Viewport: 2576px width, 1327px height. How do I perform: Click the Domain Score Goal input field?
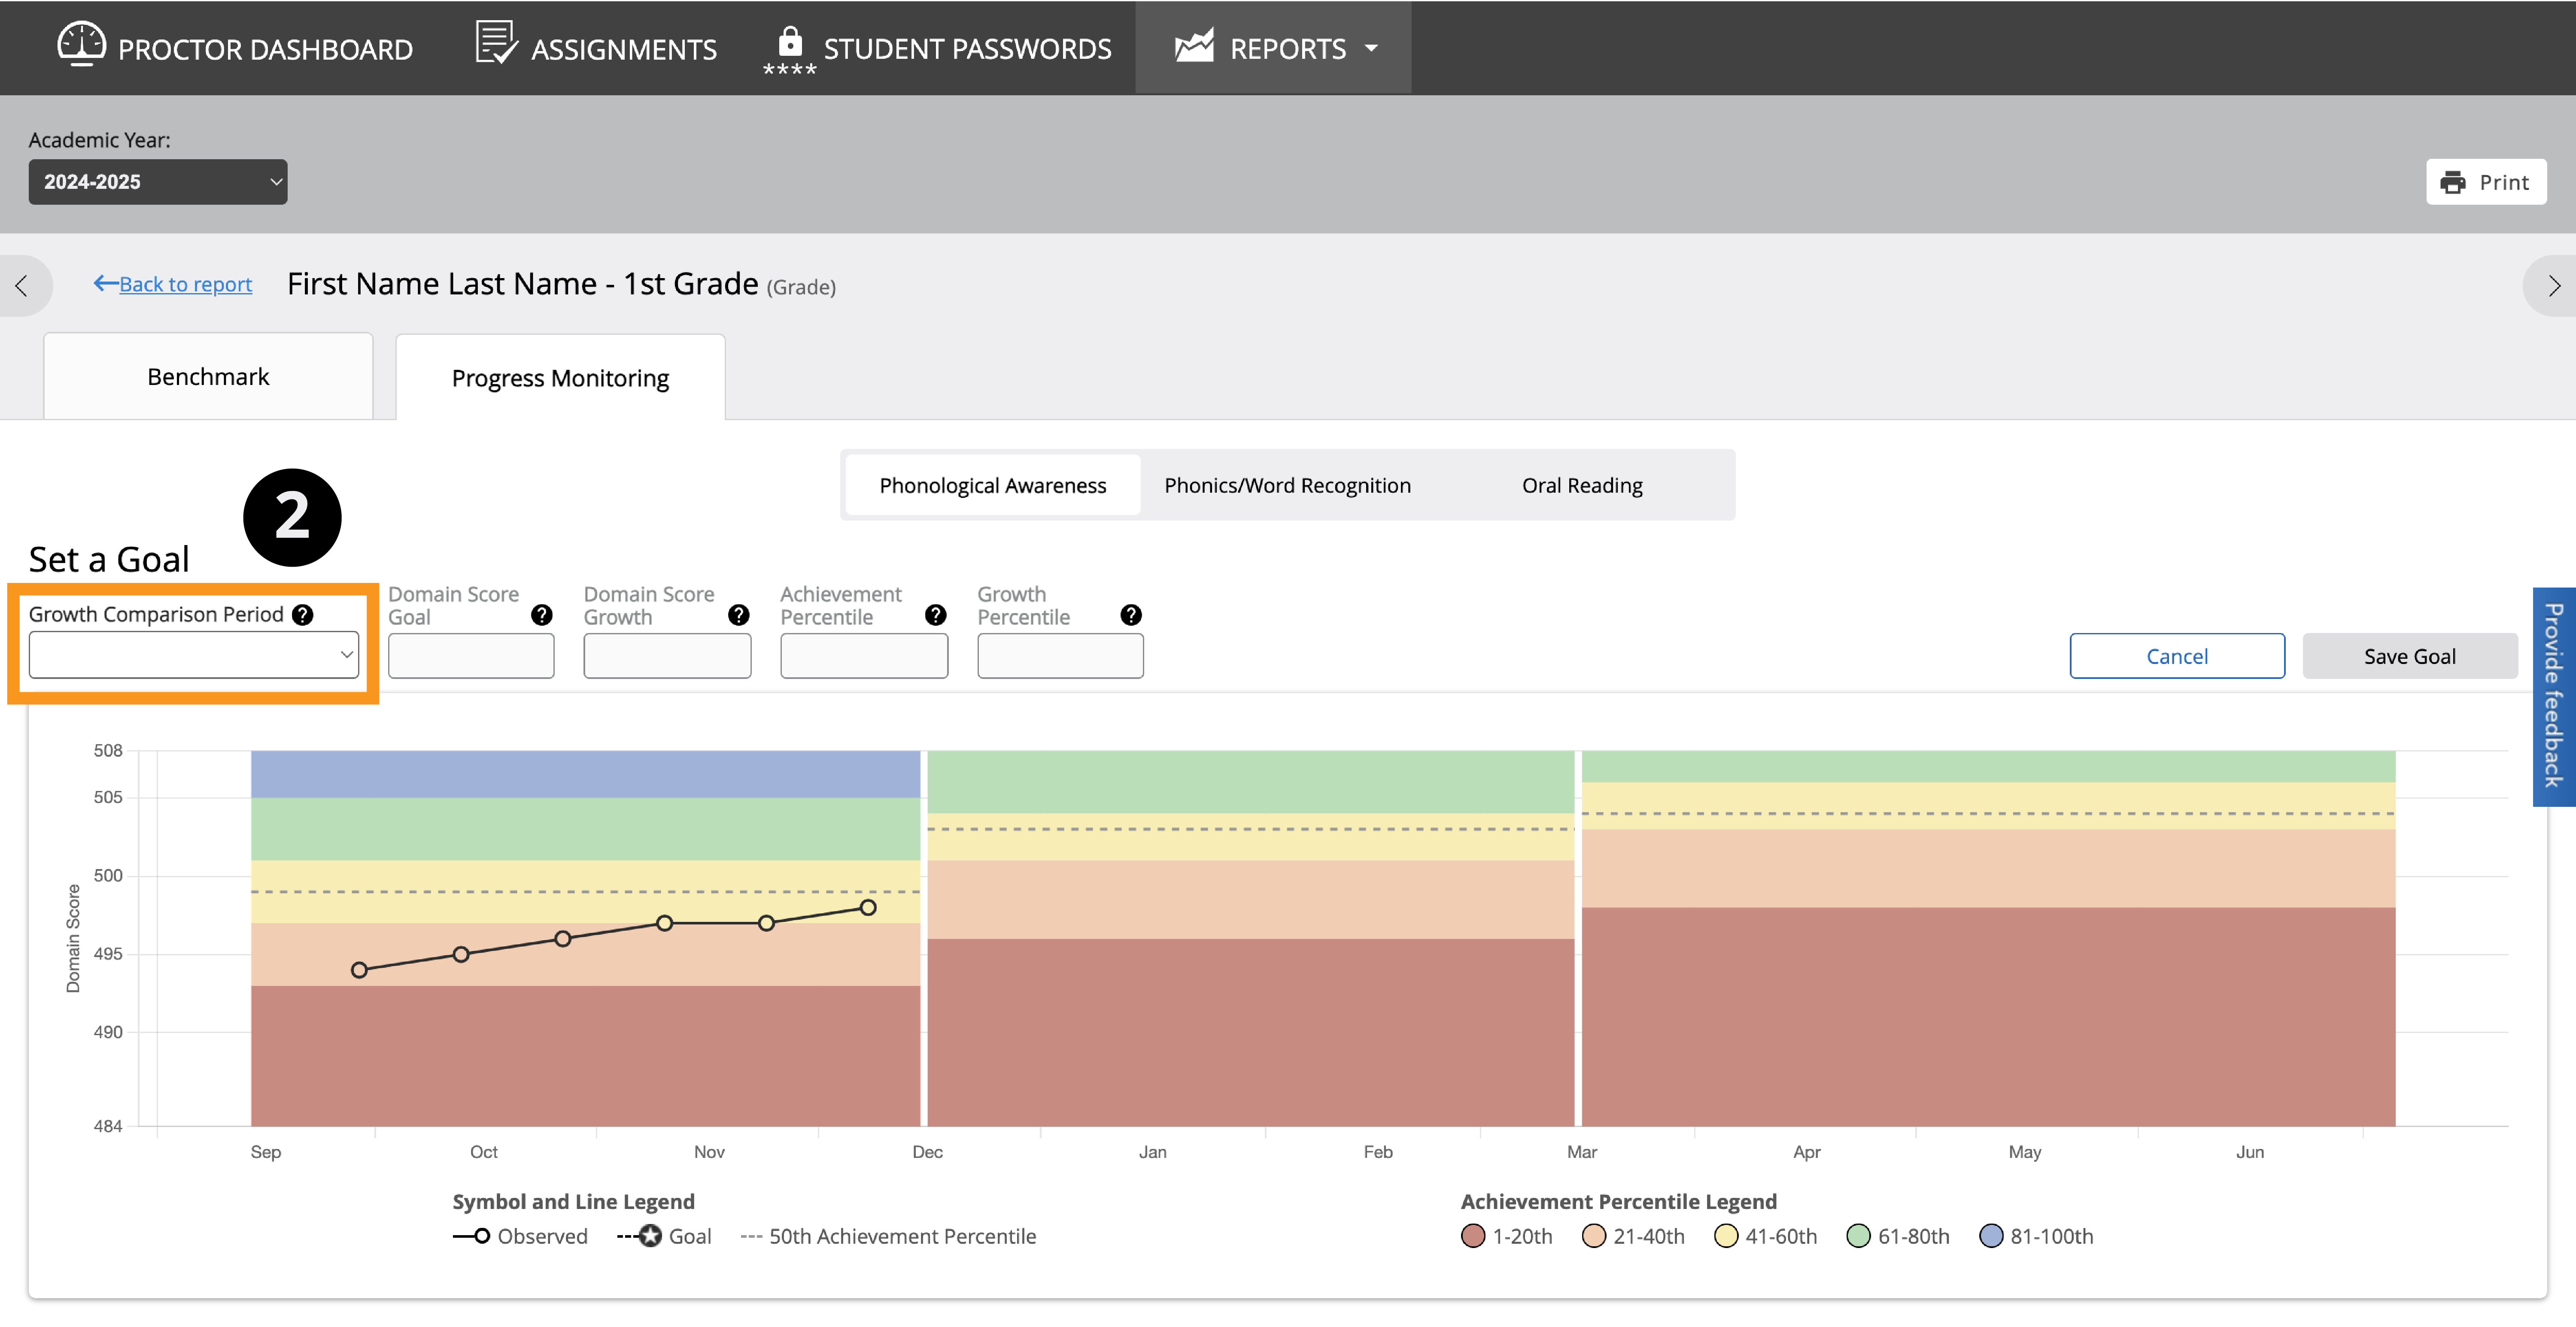click(471, 656)
